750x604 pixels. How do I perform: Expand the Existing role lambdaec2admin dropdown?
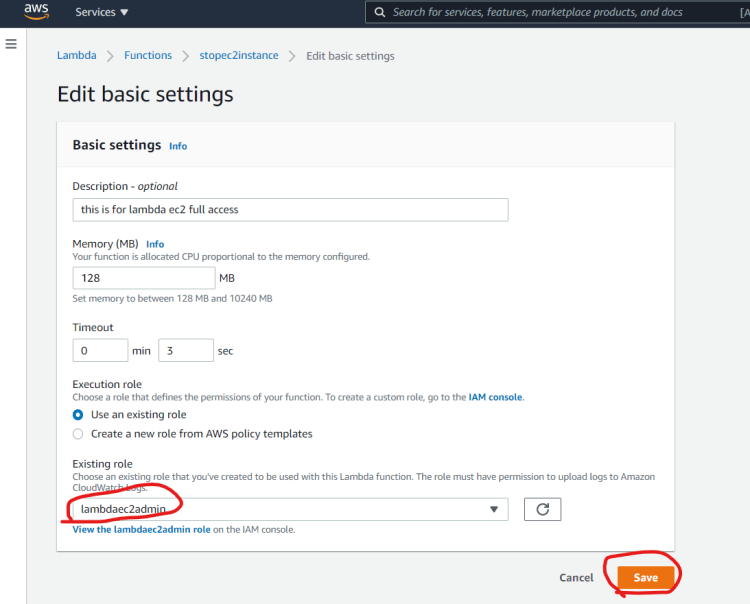click(290, 509)
